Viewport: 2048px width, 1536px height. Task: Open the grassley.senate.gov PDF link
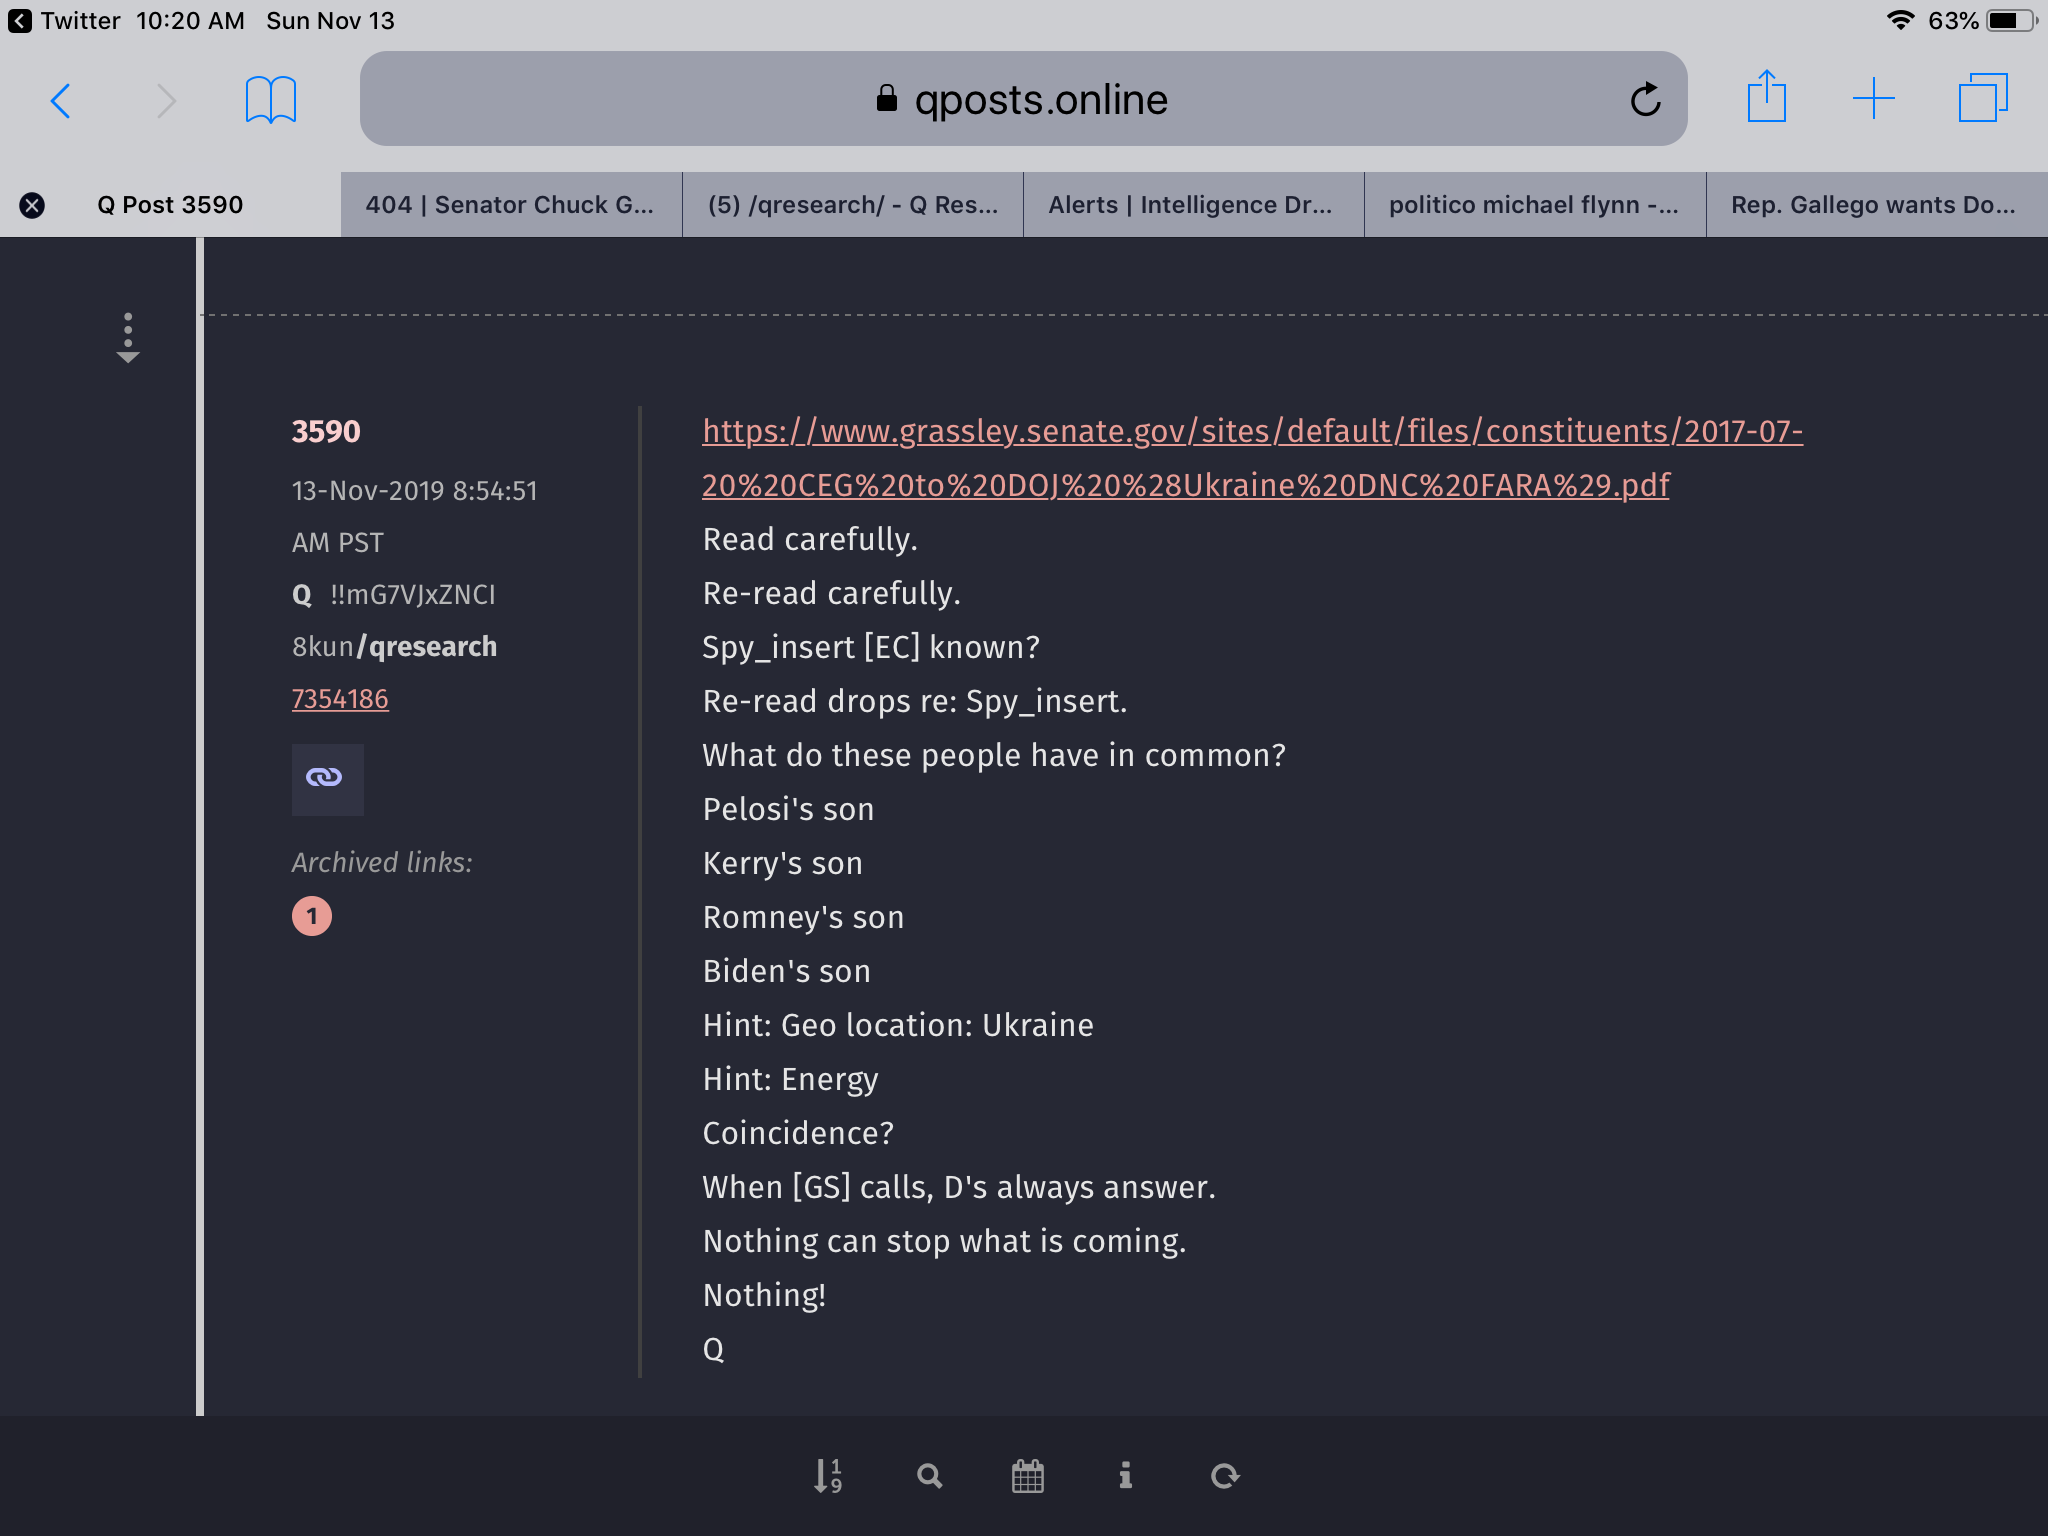click(1252, 458)
